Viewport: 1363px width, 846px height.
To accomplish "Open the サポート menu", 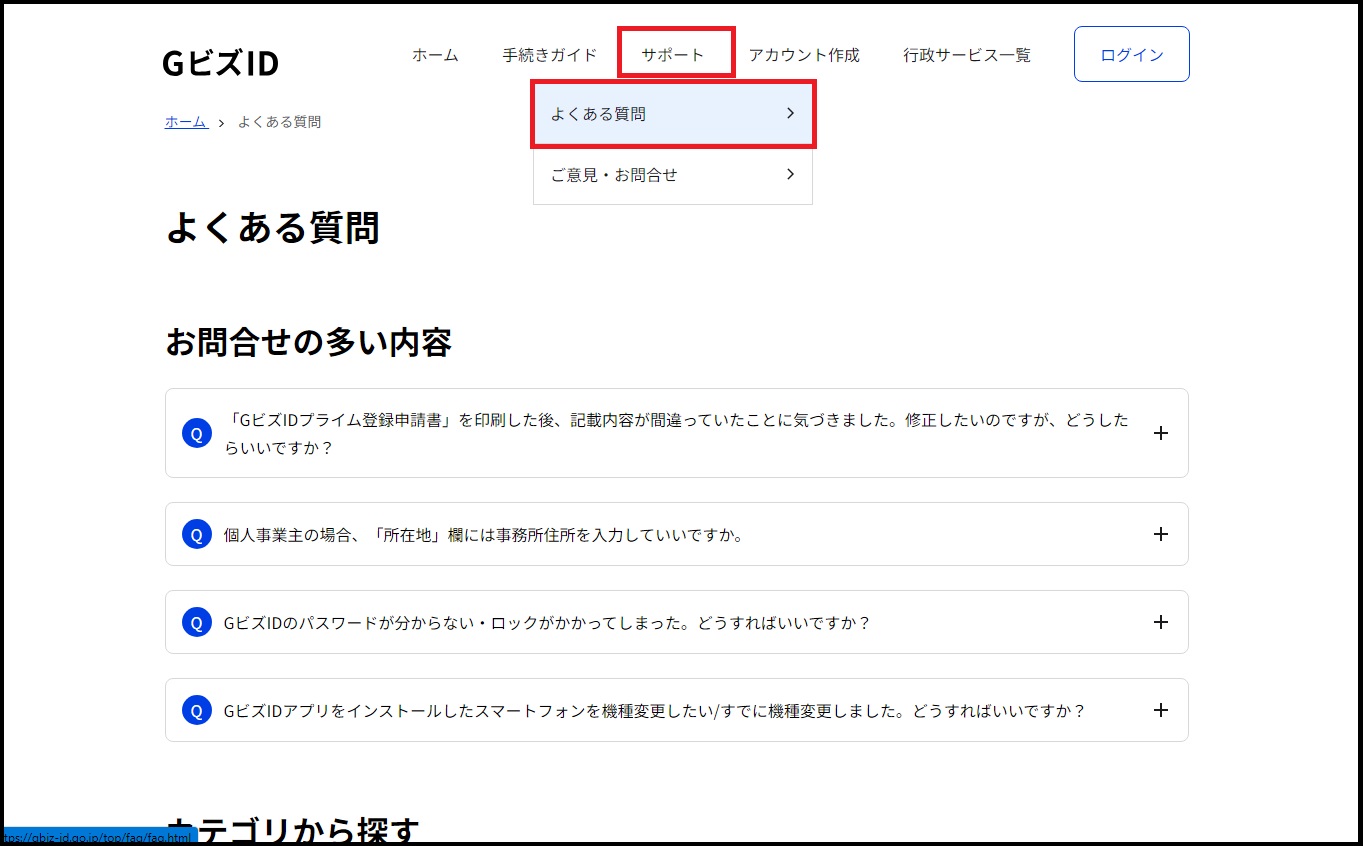I will click(673, 55).
